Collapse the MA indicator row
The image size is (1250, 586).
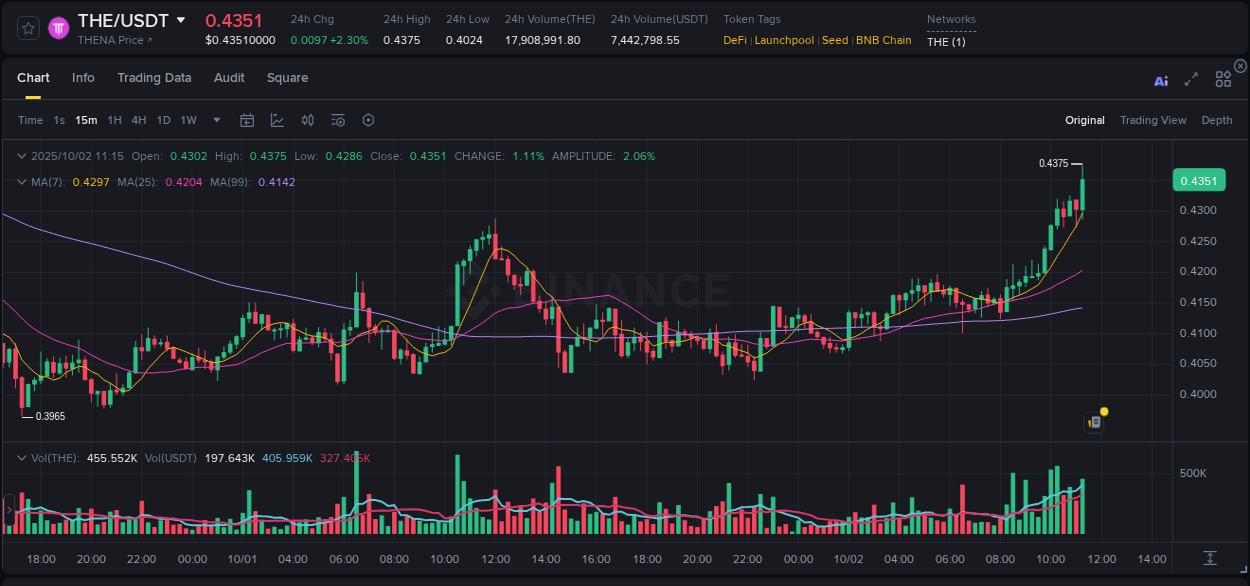coord(22,182)
